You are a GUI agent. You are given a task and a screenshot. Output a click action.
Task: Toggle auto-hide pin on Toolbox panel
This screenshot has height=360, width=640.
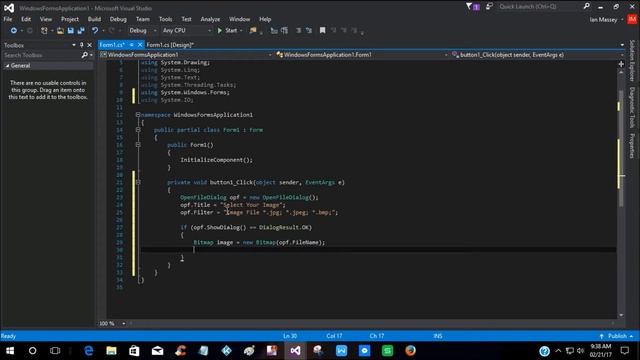(81, 45)
